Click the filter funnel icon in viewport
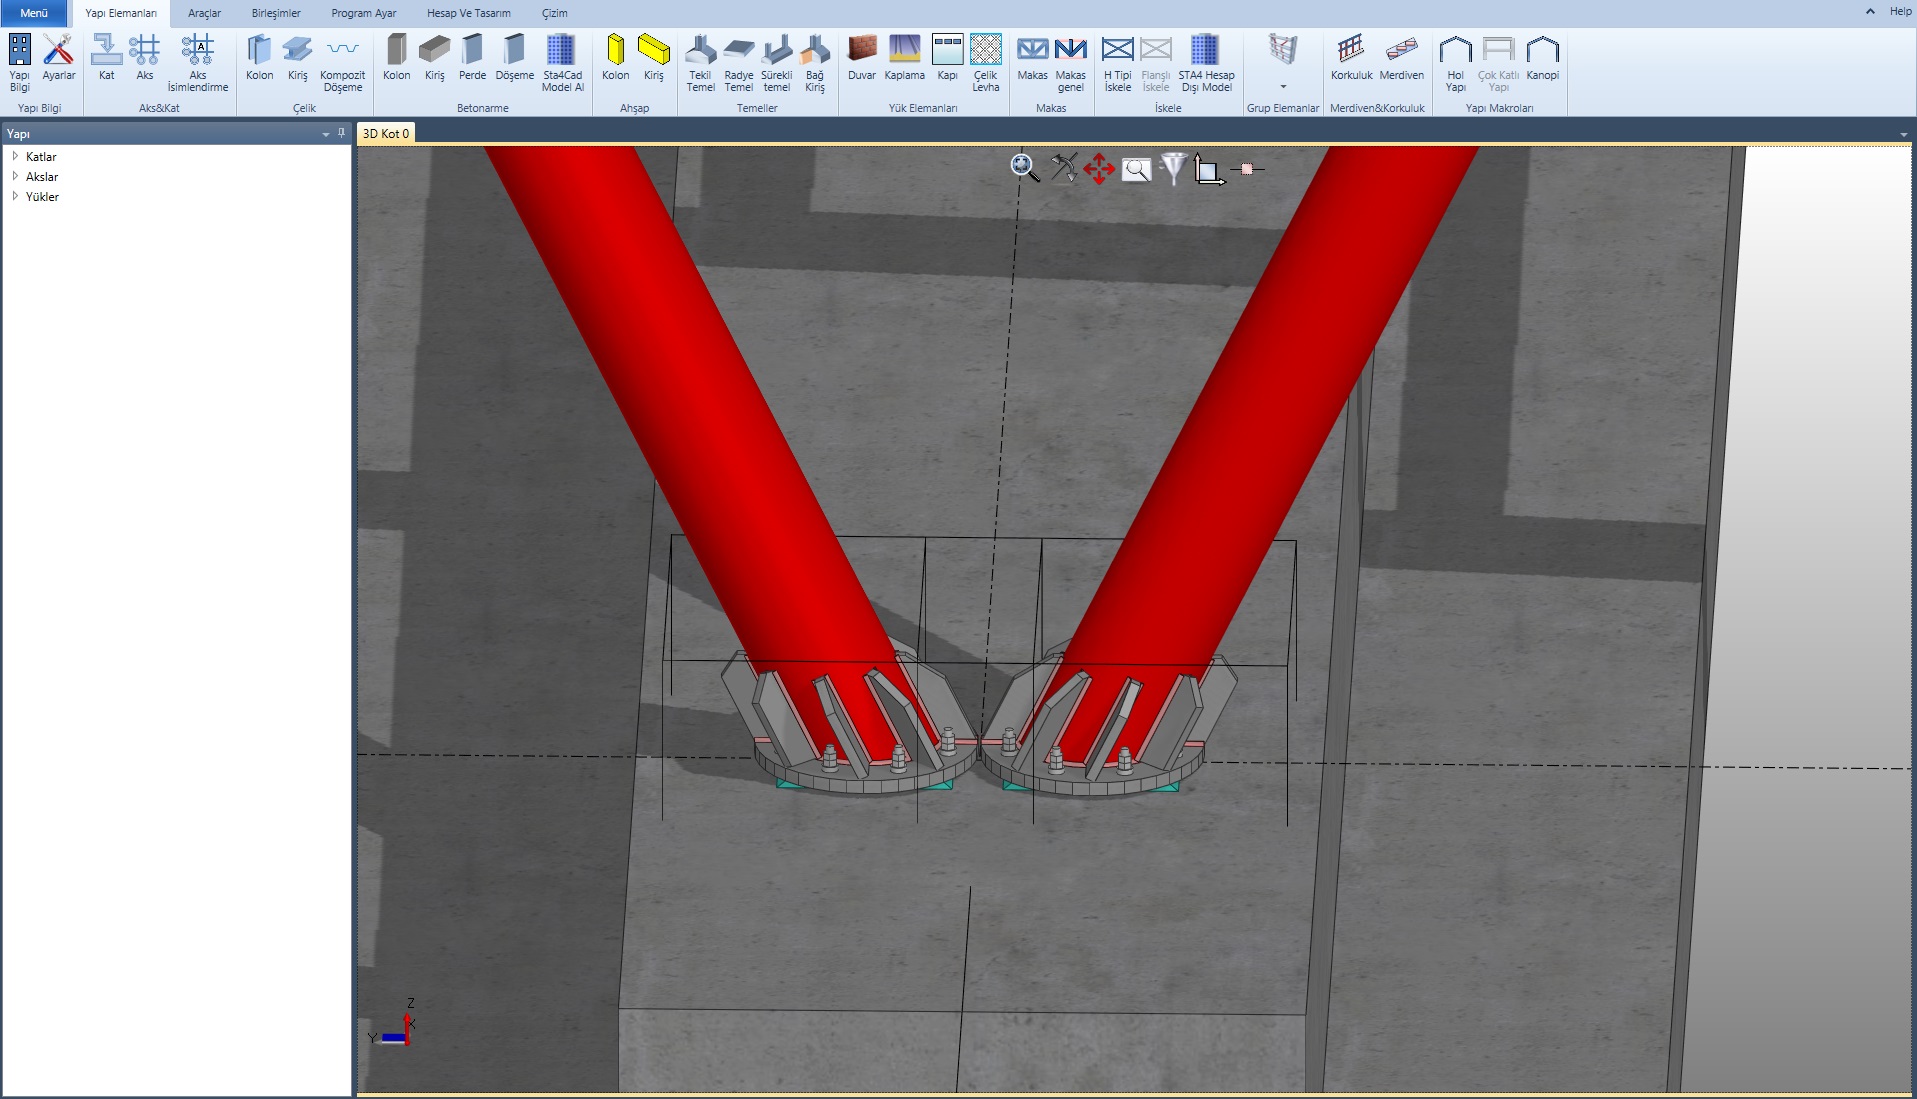 [x=1173, y=169]
